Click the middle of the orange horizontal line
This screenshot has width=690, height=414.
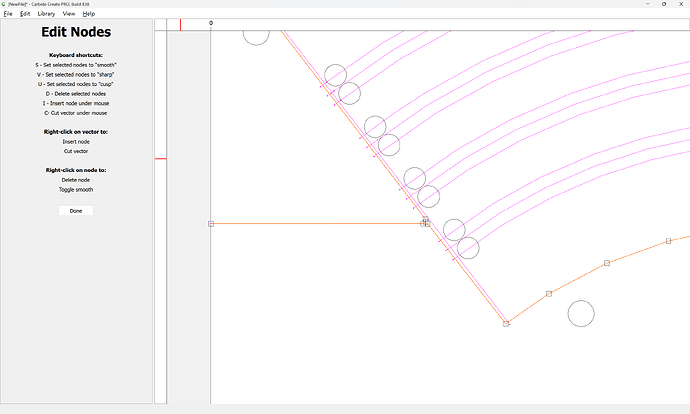click(318, 224)
